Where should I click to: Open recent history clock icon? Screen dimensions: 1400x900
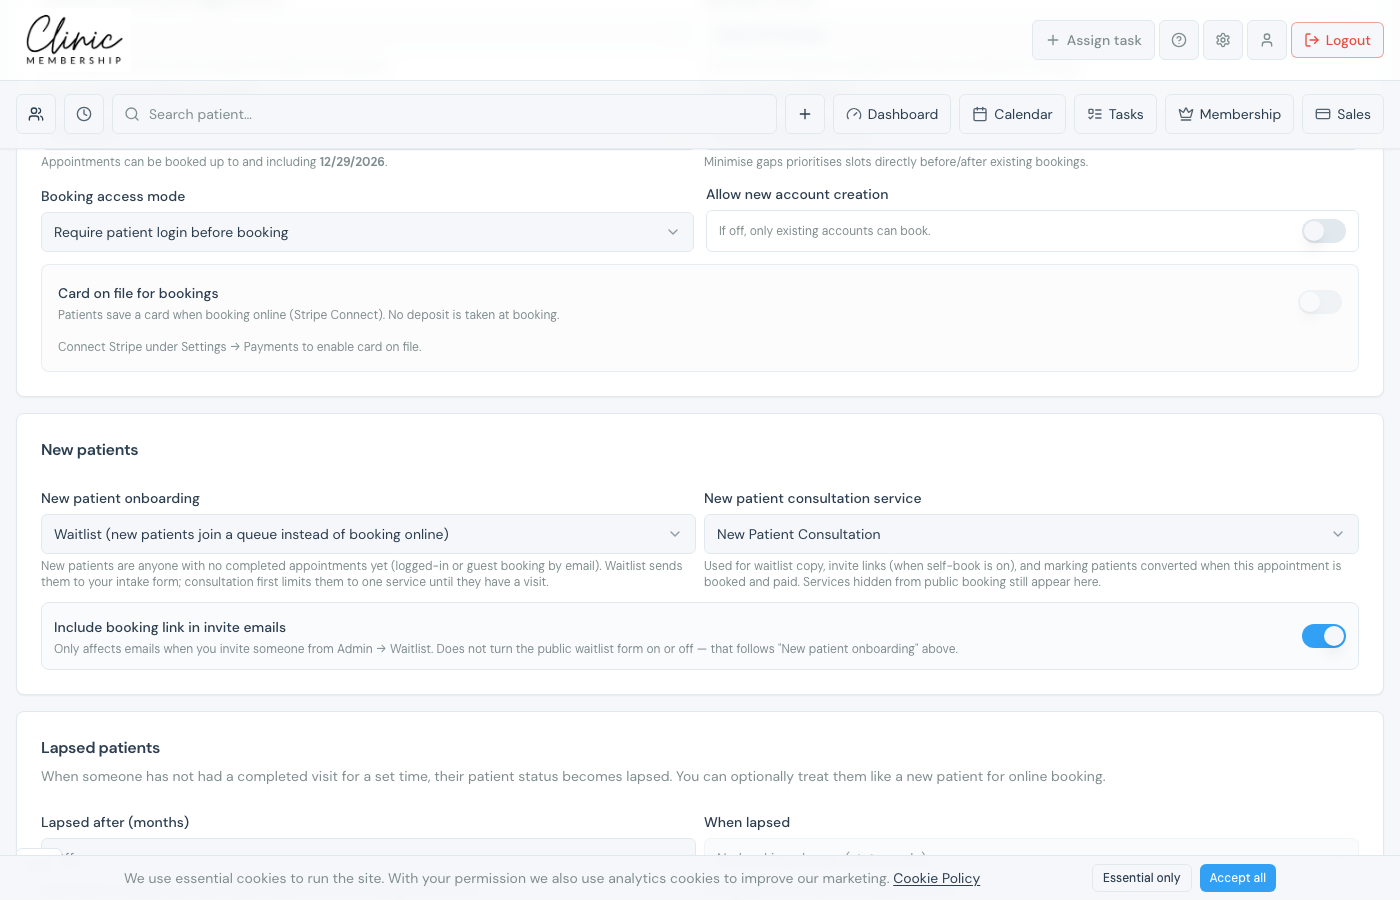[84, 114]
